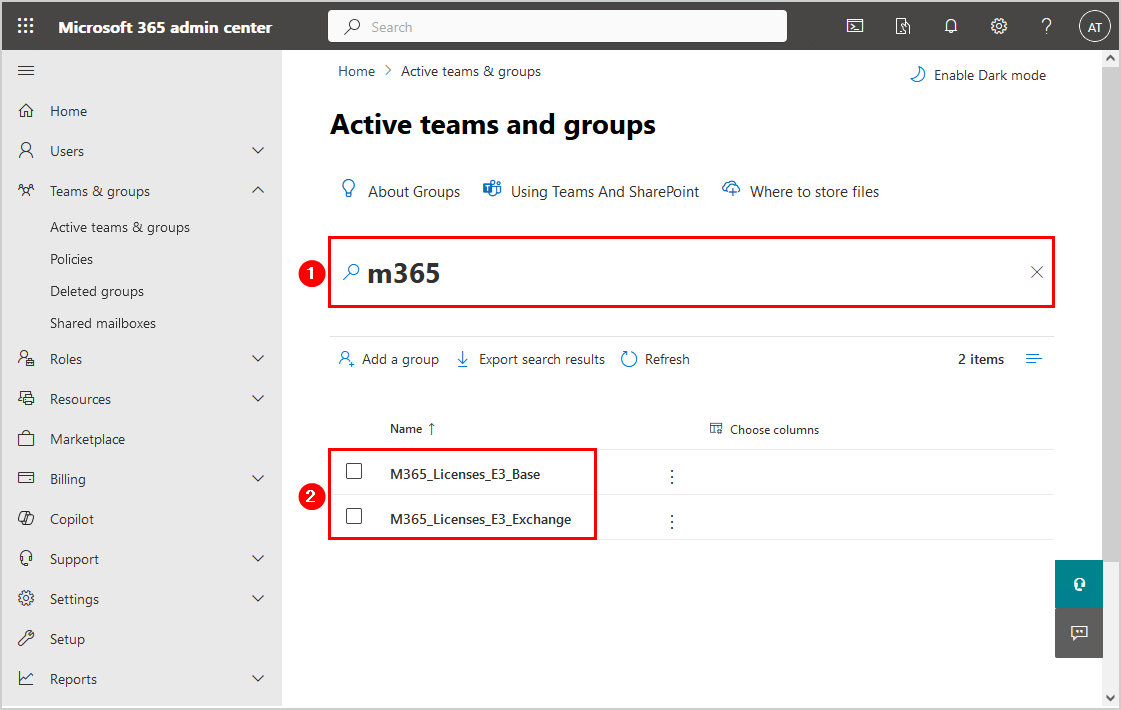1121x710 pixels.
Task: Click the document download icon in header
Action: [x=903, y=26]
